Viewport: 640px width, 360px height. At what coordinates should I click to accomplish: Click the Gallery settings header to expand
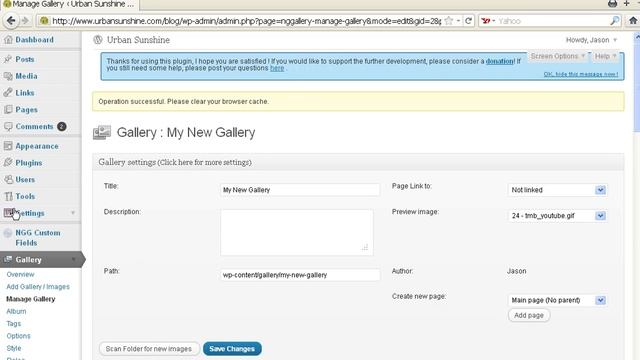point(358,162)
